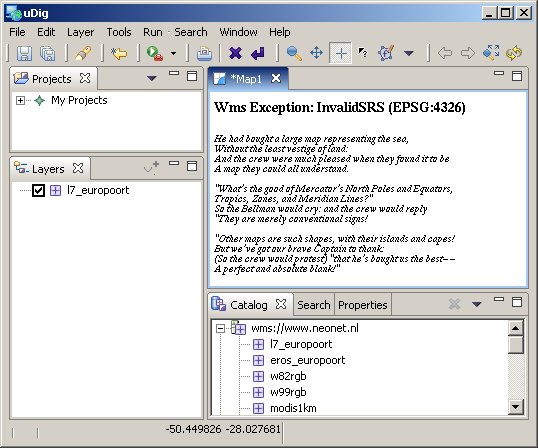The image size is (538, 448).
Task: Click the yellow Refresh arrows icon
Action: click(x=514, y=53)
